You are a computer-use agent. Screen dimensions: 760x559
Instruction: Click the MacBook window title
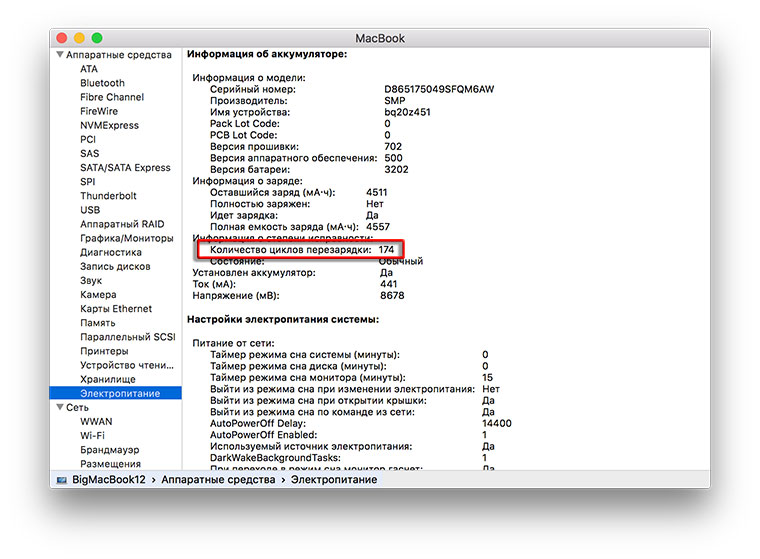(380, 38)
